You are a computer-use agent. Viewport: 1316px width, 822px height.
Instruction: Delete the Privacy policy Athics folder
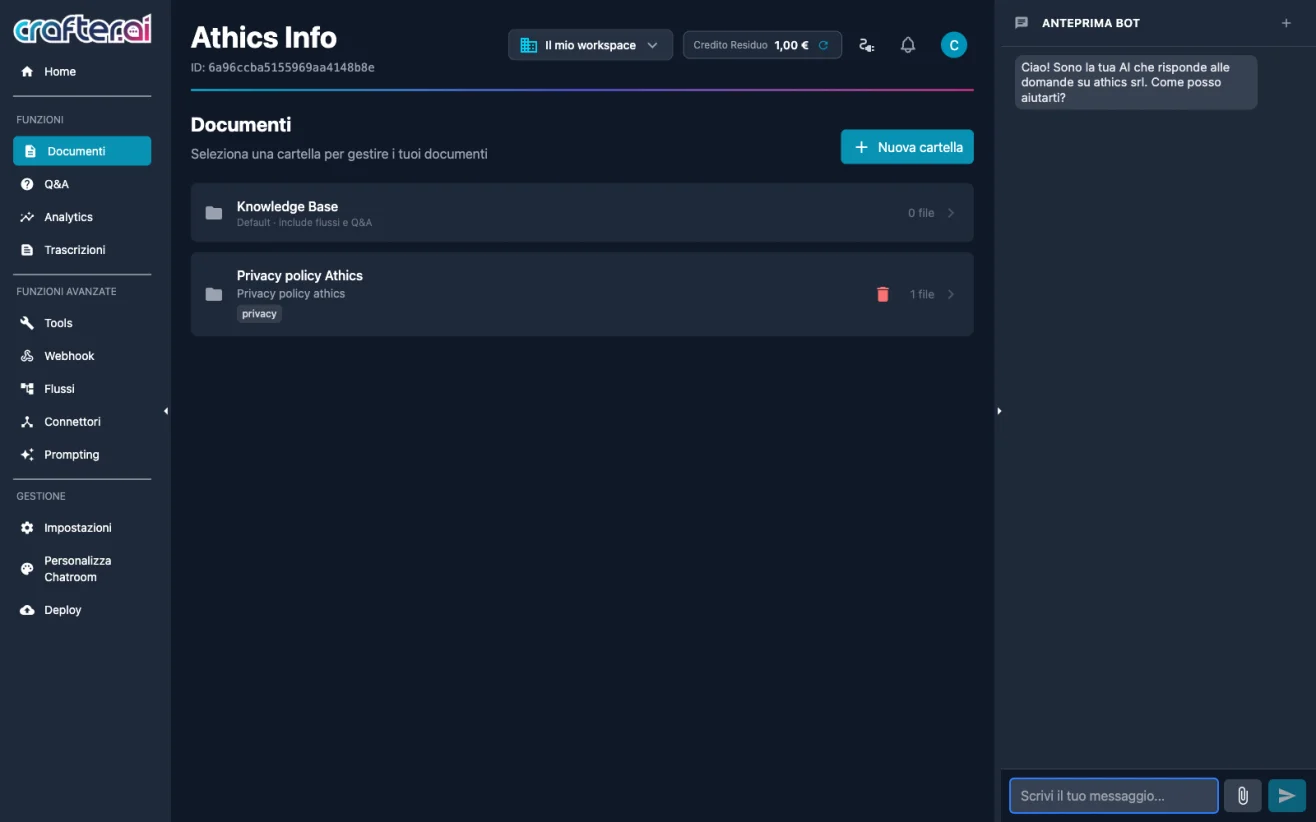(x=883, y=294)
